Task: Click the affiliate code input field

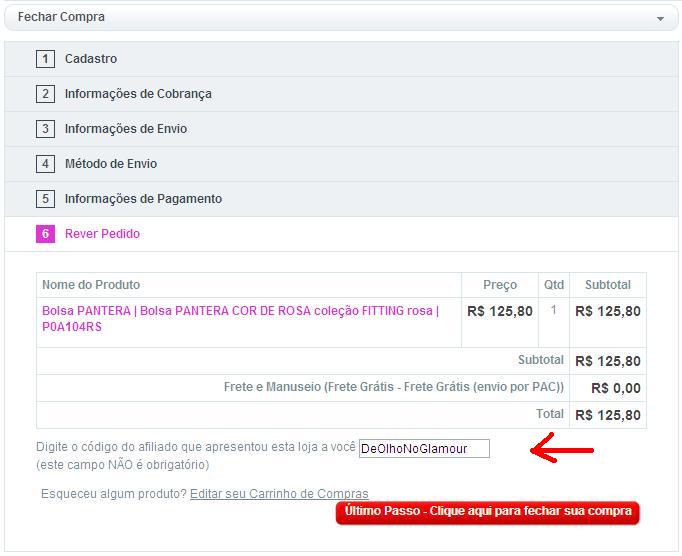Action: (424, 449)
